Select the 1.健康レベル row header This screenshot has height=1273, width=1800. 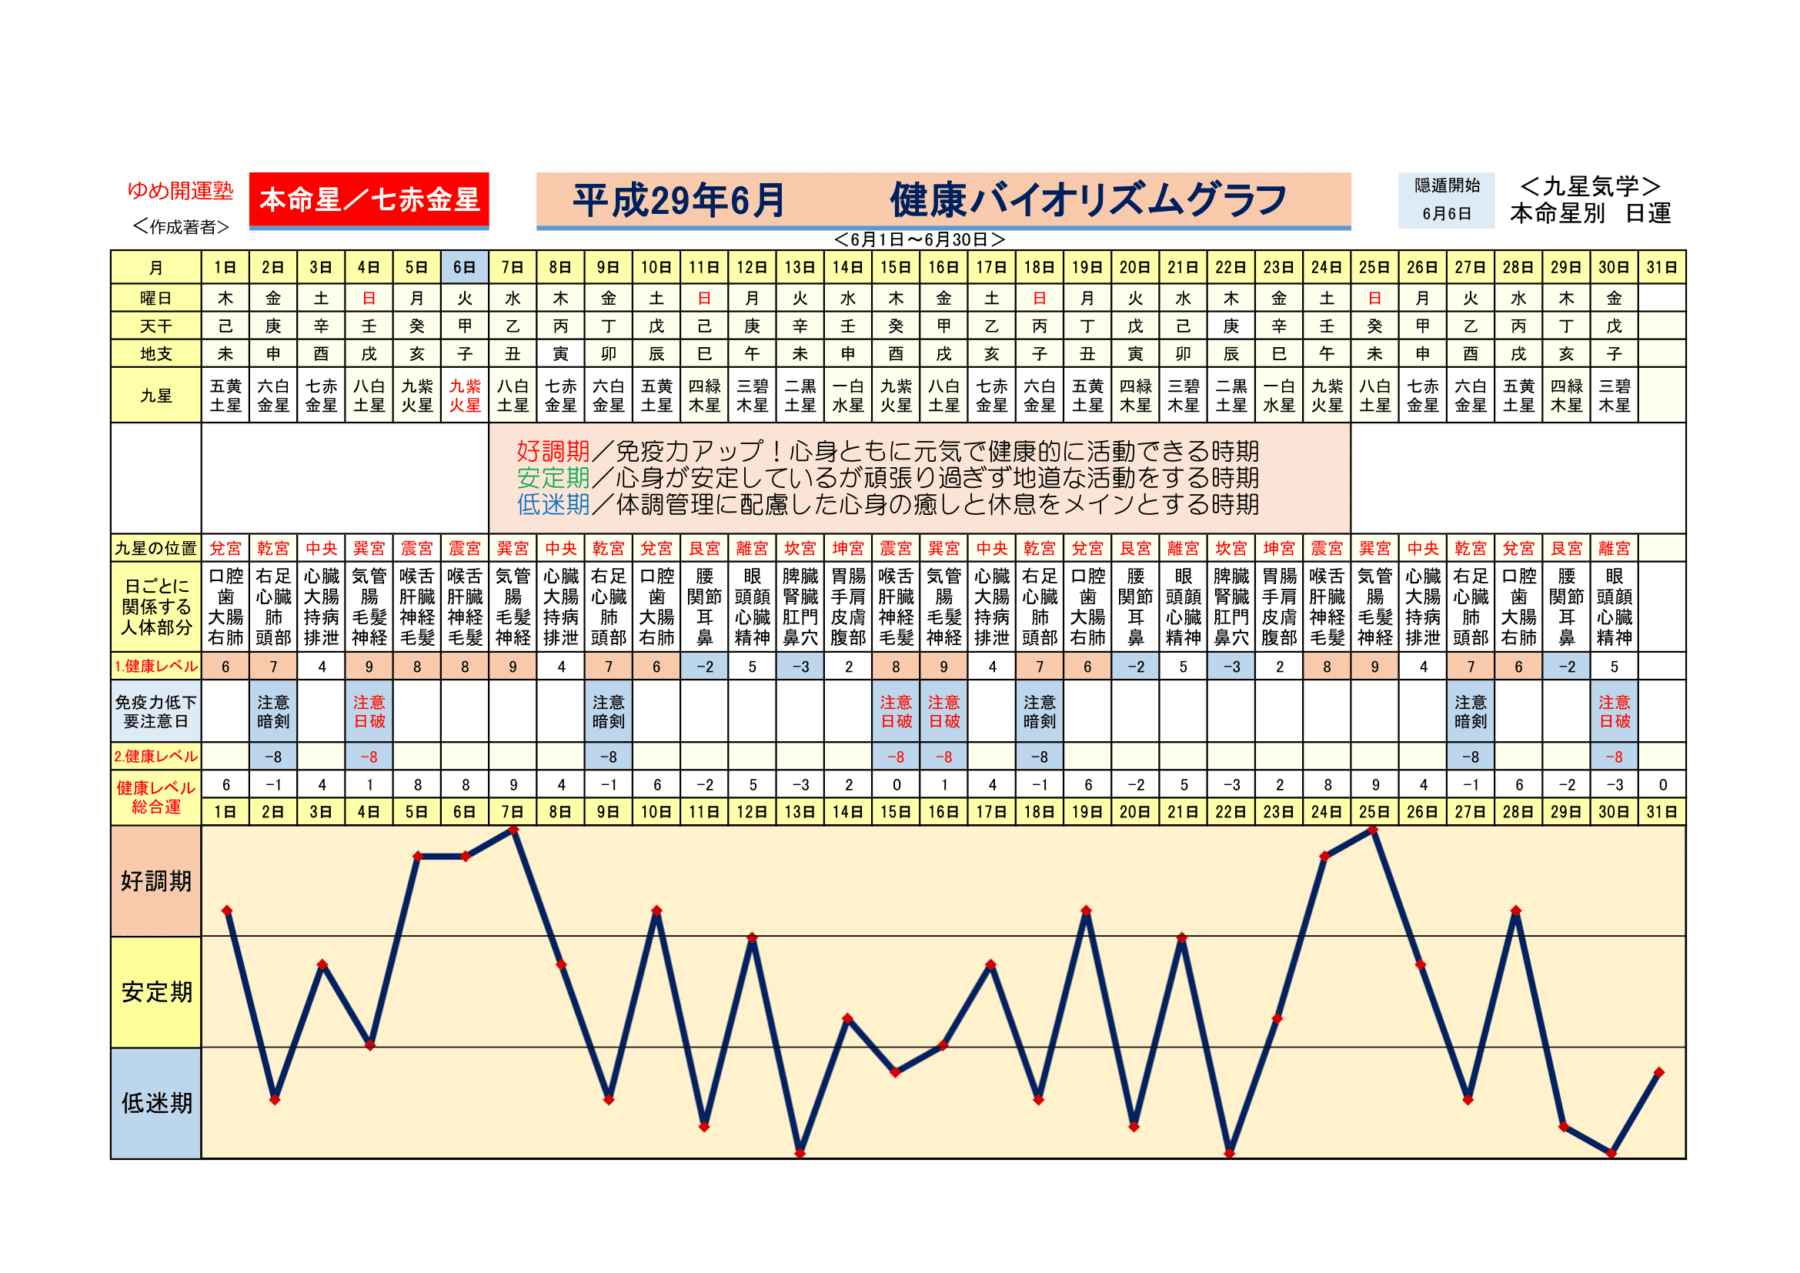[x=156, y=666]
